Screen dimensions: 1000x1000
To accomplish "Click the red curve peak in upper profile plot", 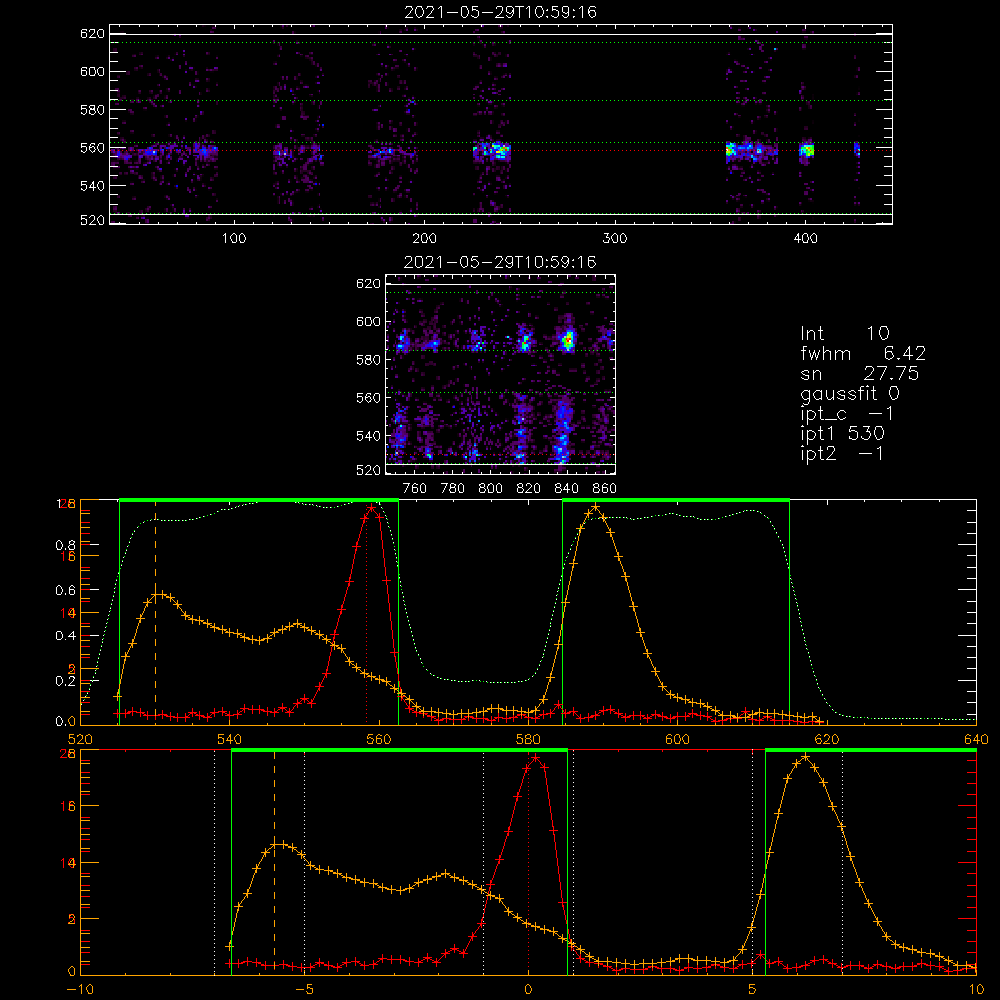I will coord(371,508).
